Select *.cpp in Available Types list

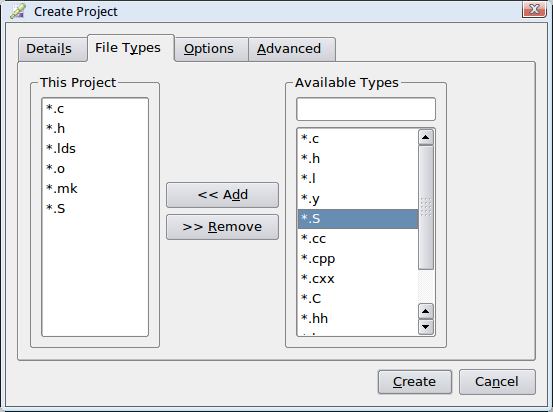click(x=358, y=259)
